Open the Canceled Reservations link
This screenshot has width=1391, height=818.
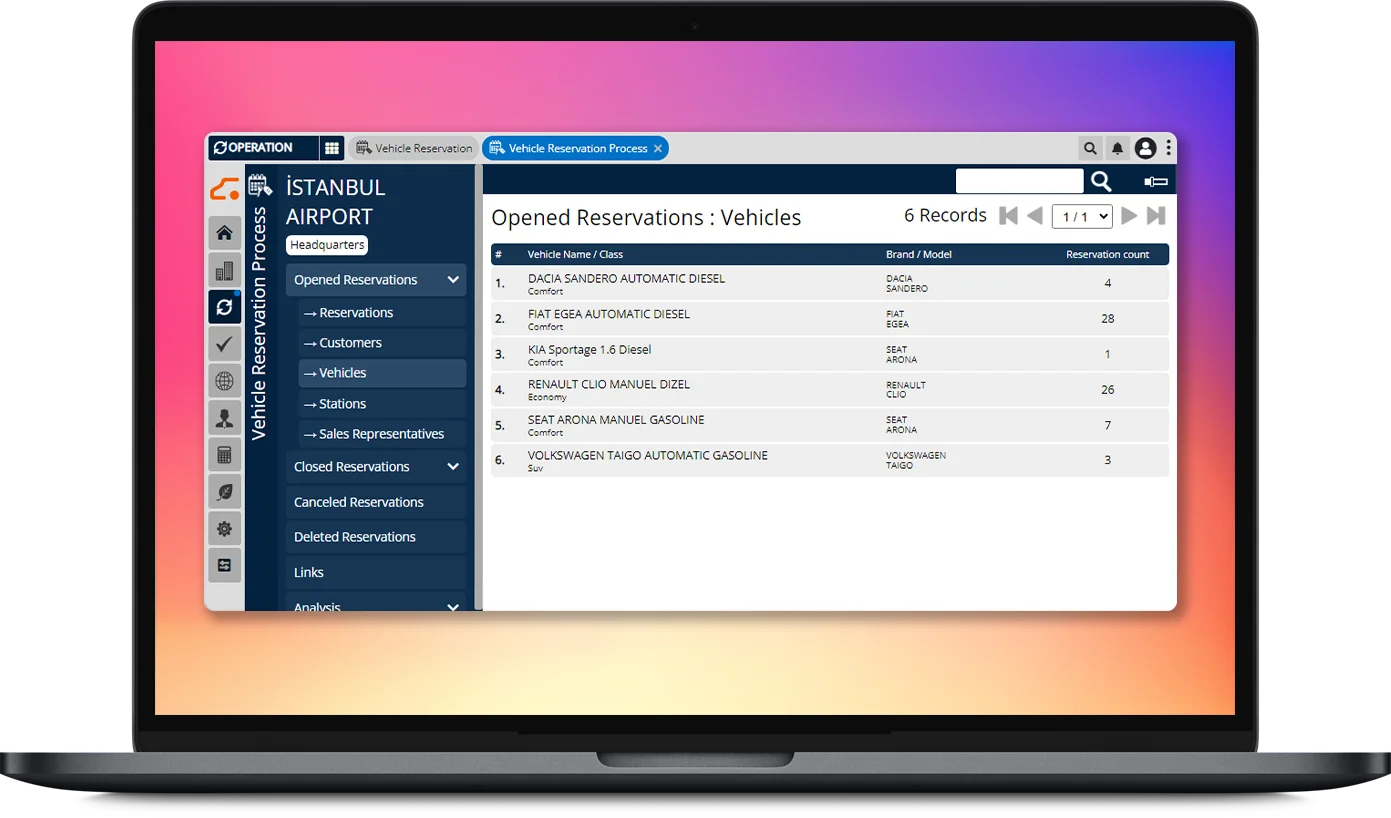(x=359, y=502)
